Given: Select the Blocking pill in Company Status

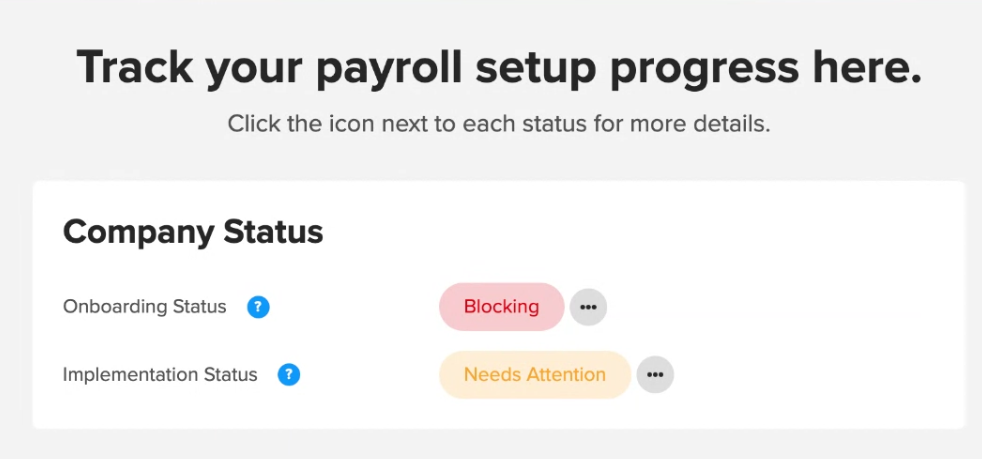Looking at the screenshot, I should [x=502, y=307].
